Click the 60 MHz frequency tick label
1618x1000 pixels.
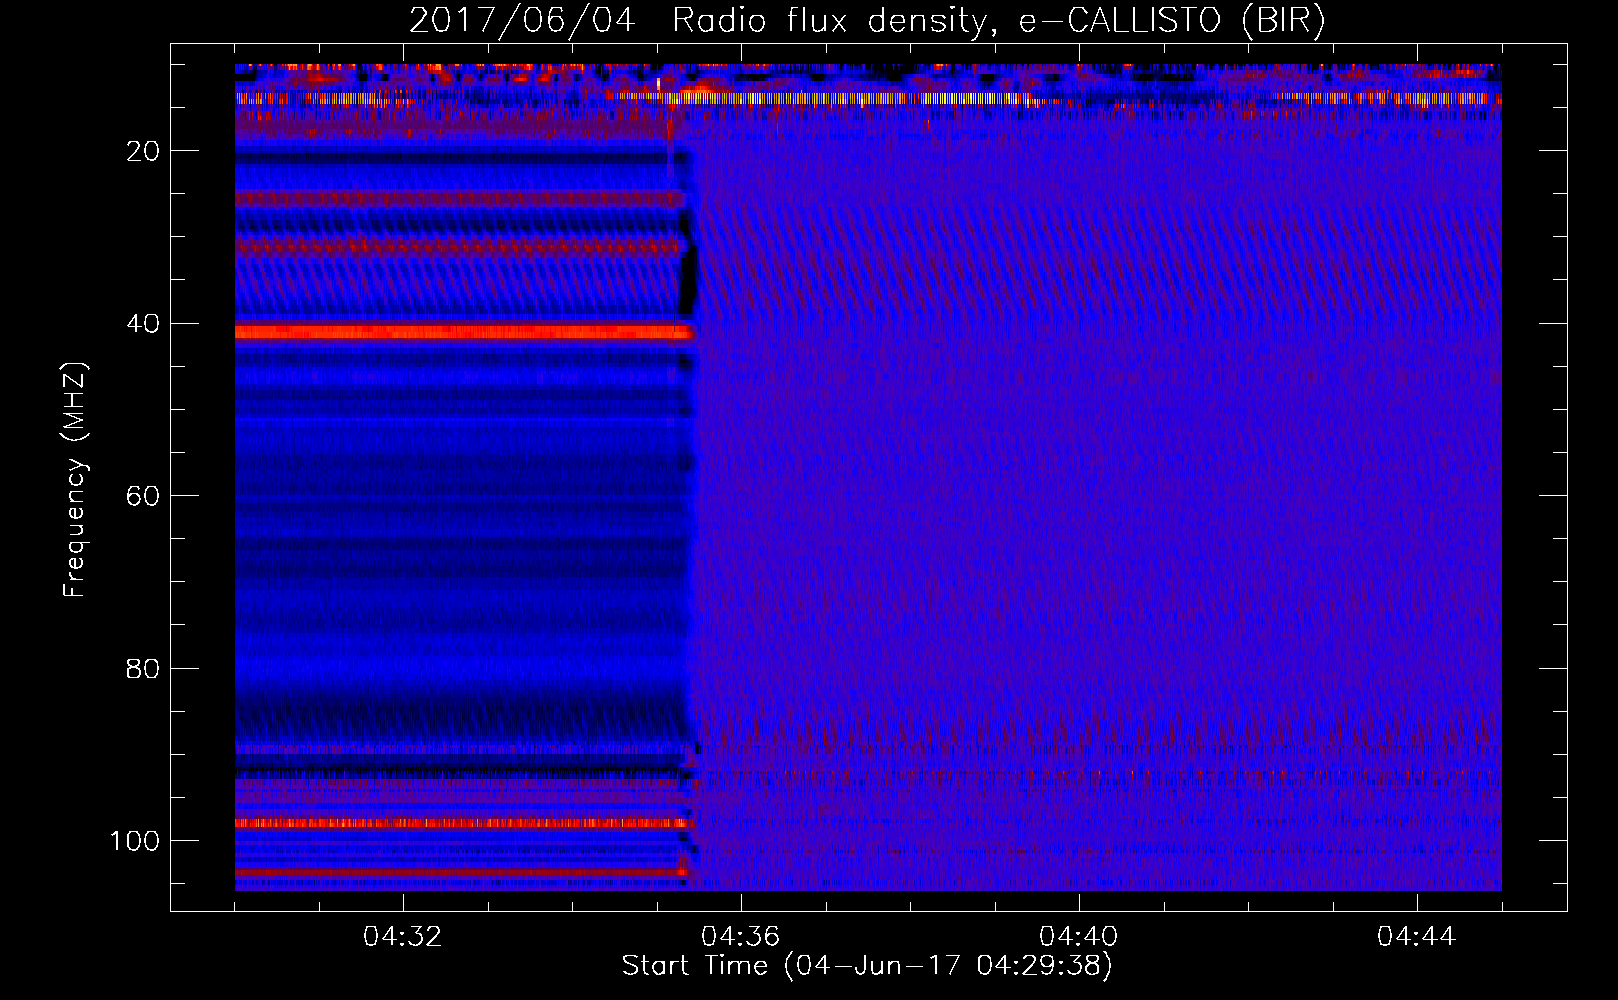(144, 496)
